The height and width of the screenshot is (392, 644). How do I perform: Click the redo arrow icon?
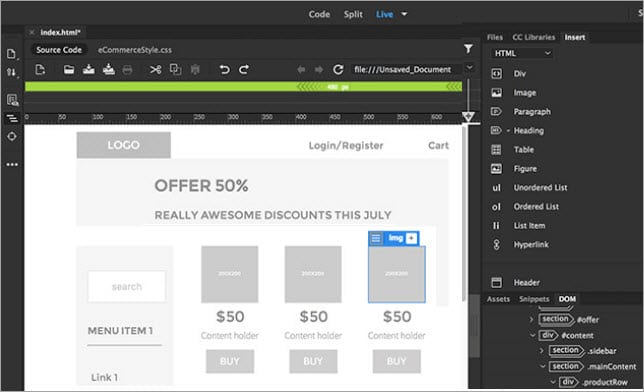coord(244,69)
